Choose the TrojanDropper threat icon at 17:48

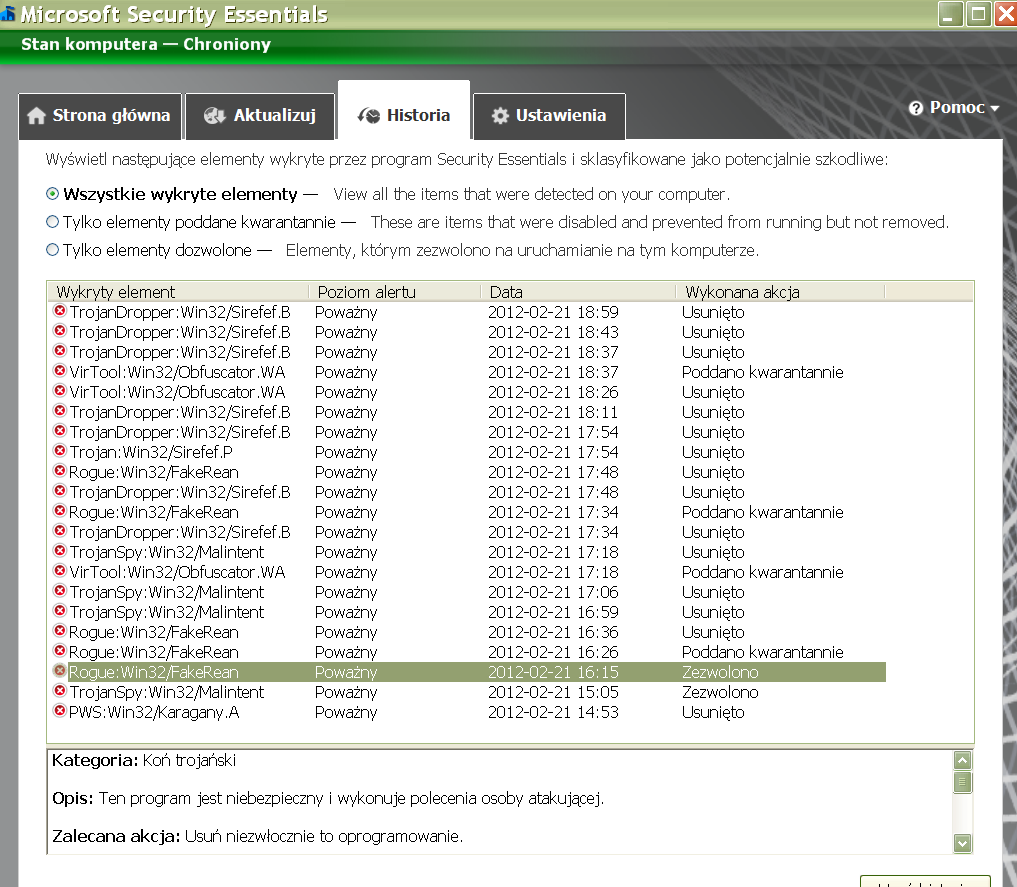click(x=60, y=491)
